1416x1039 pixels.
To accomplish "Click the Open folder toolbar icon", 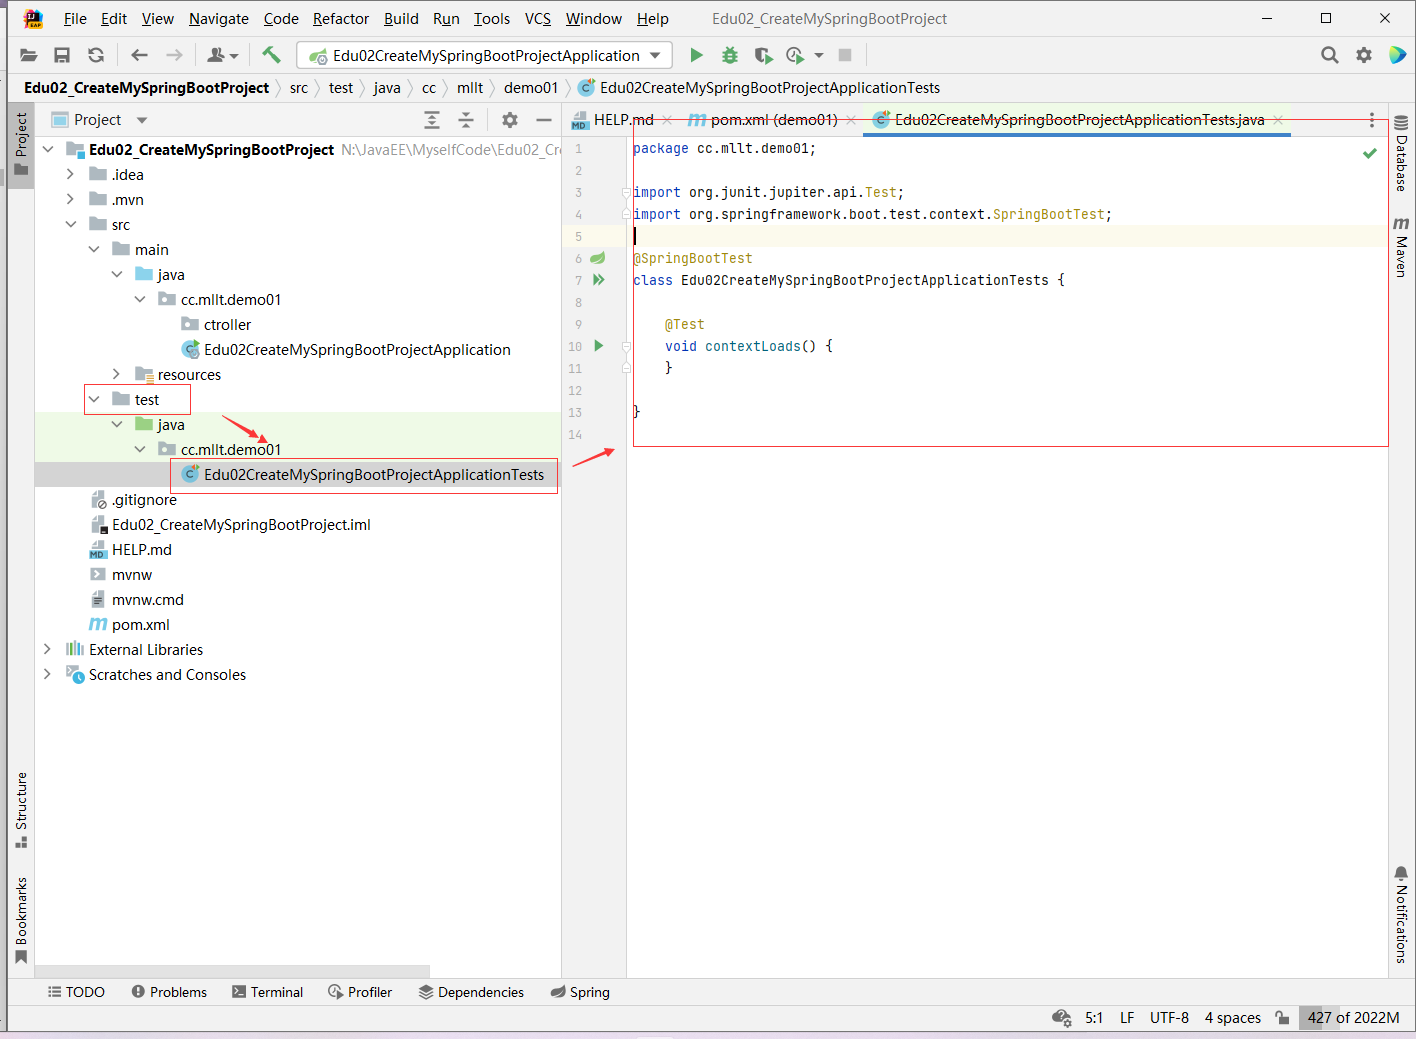I will 29,55.
